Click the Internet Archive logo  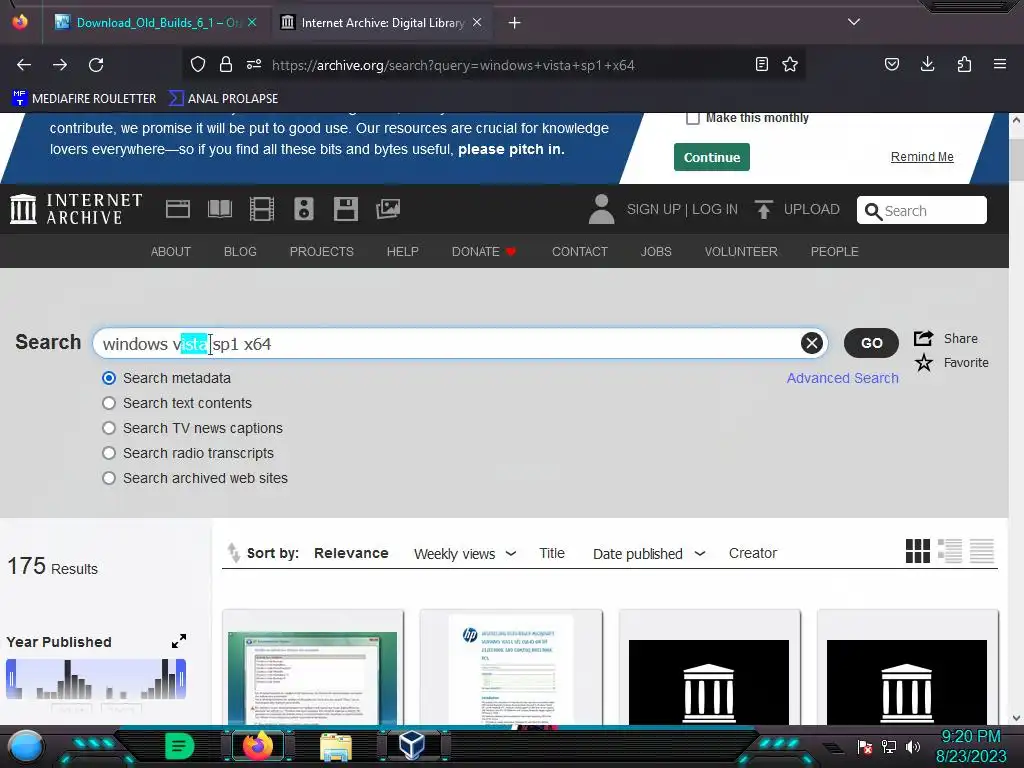pos(76,209)
